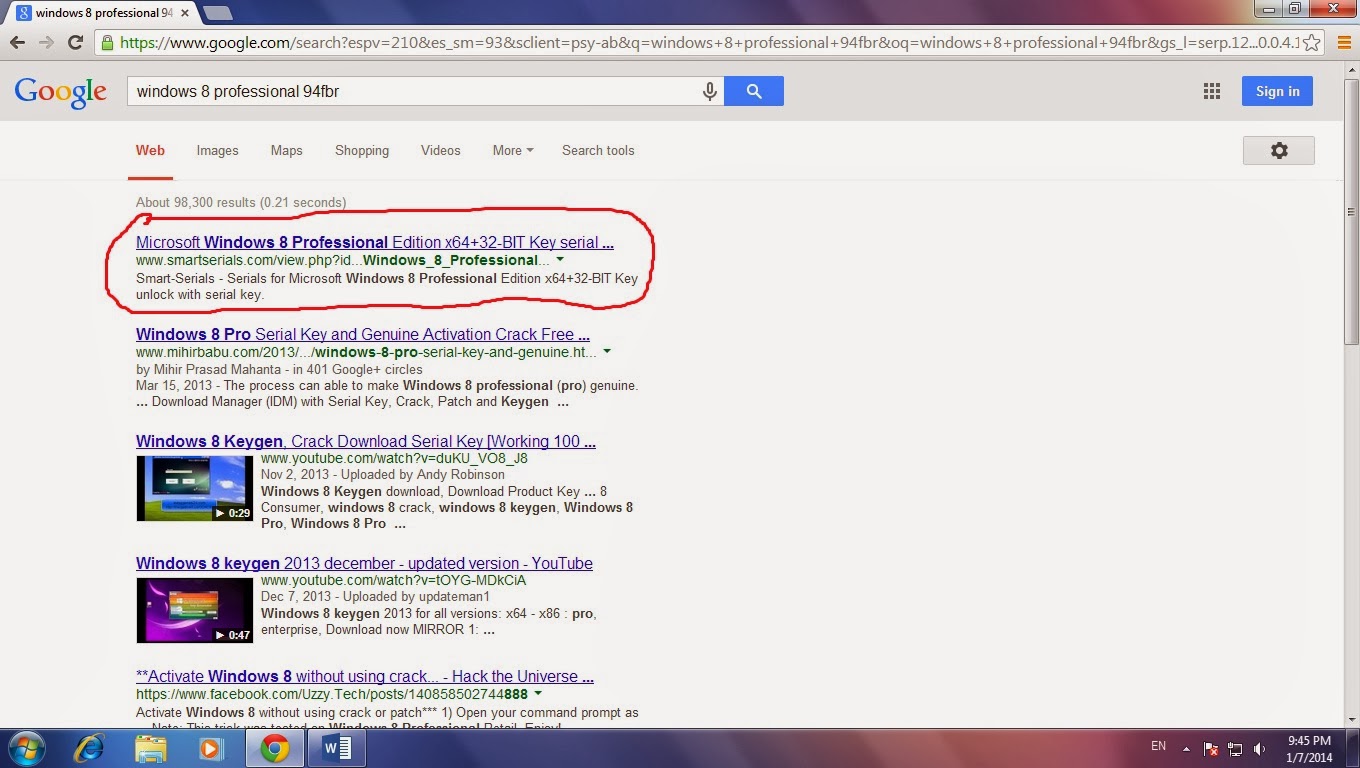Open 'Windows 8 Pro Serial Key and Genuine' link
This screenshot has height=768, width=1360.
[x=363, y=334]
